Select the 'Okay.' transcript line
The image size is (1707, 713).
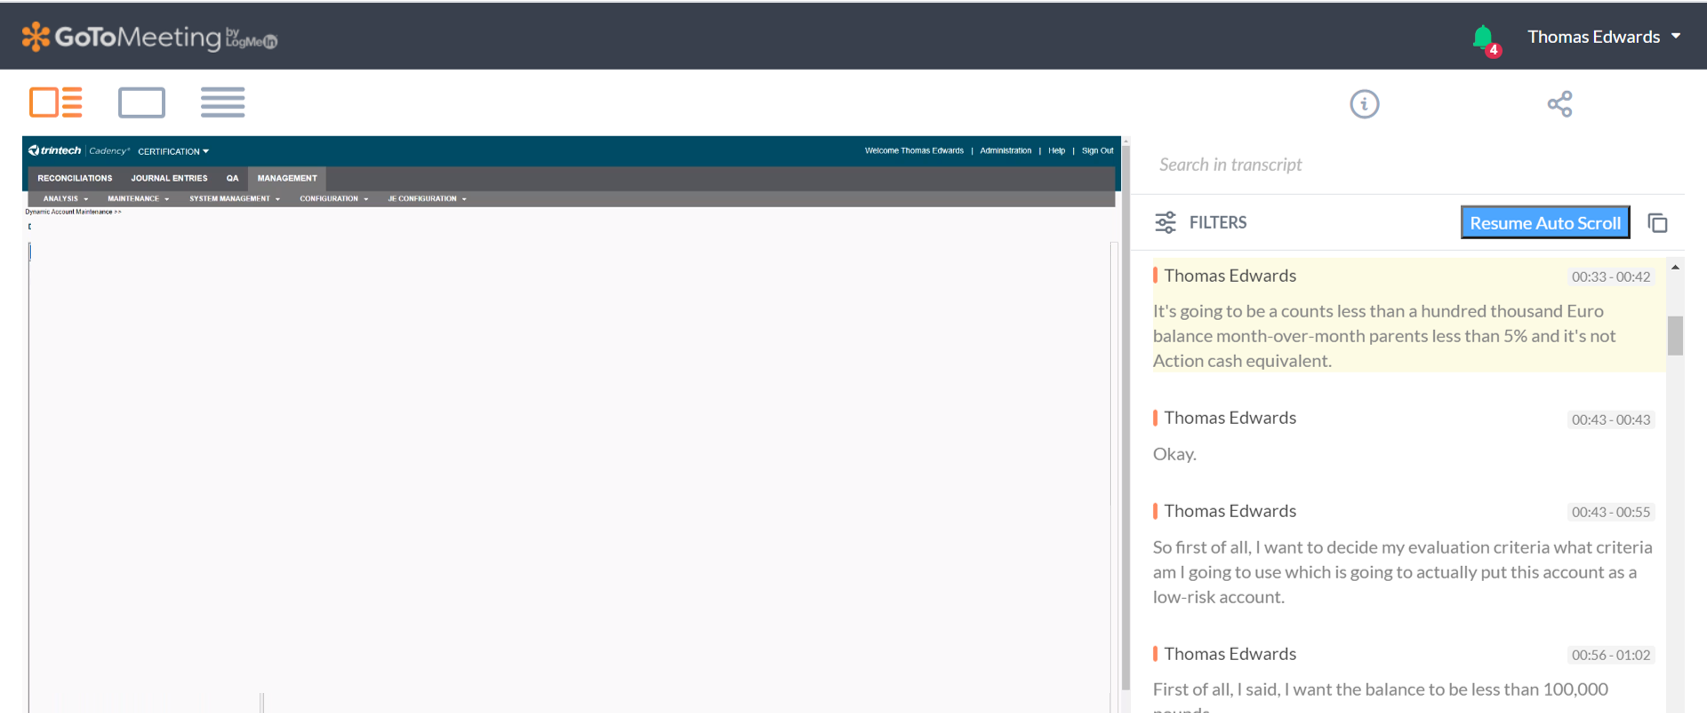[1174, 454]
